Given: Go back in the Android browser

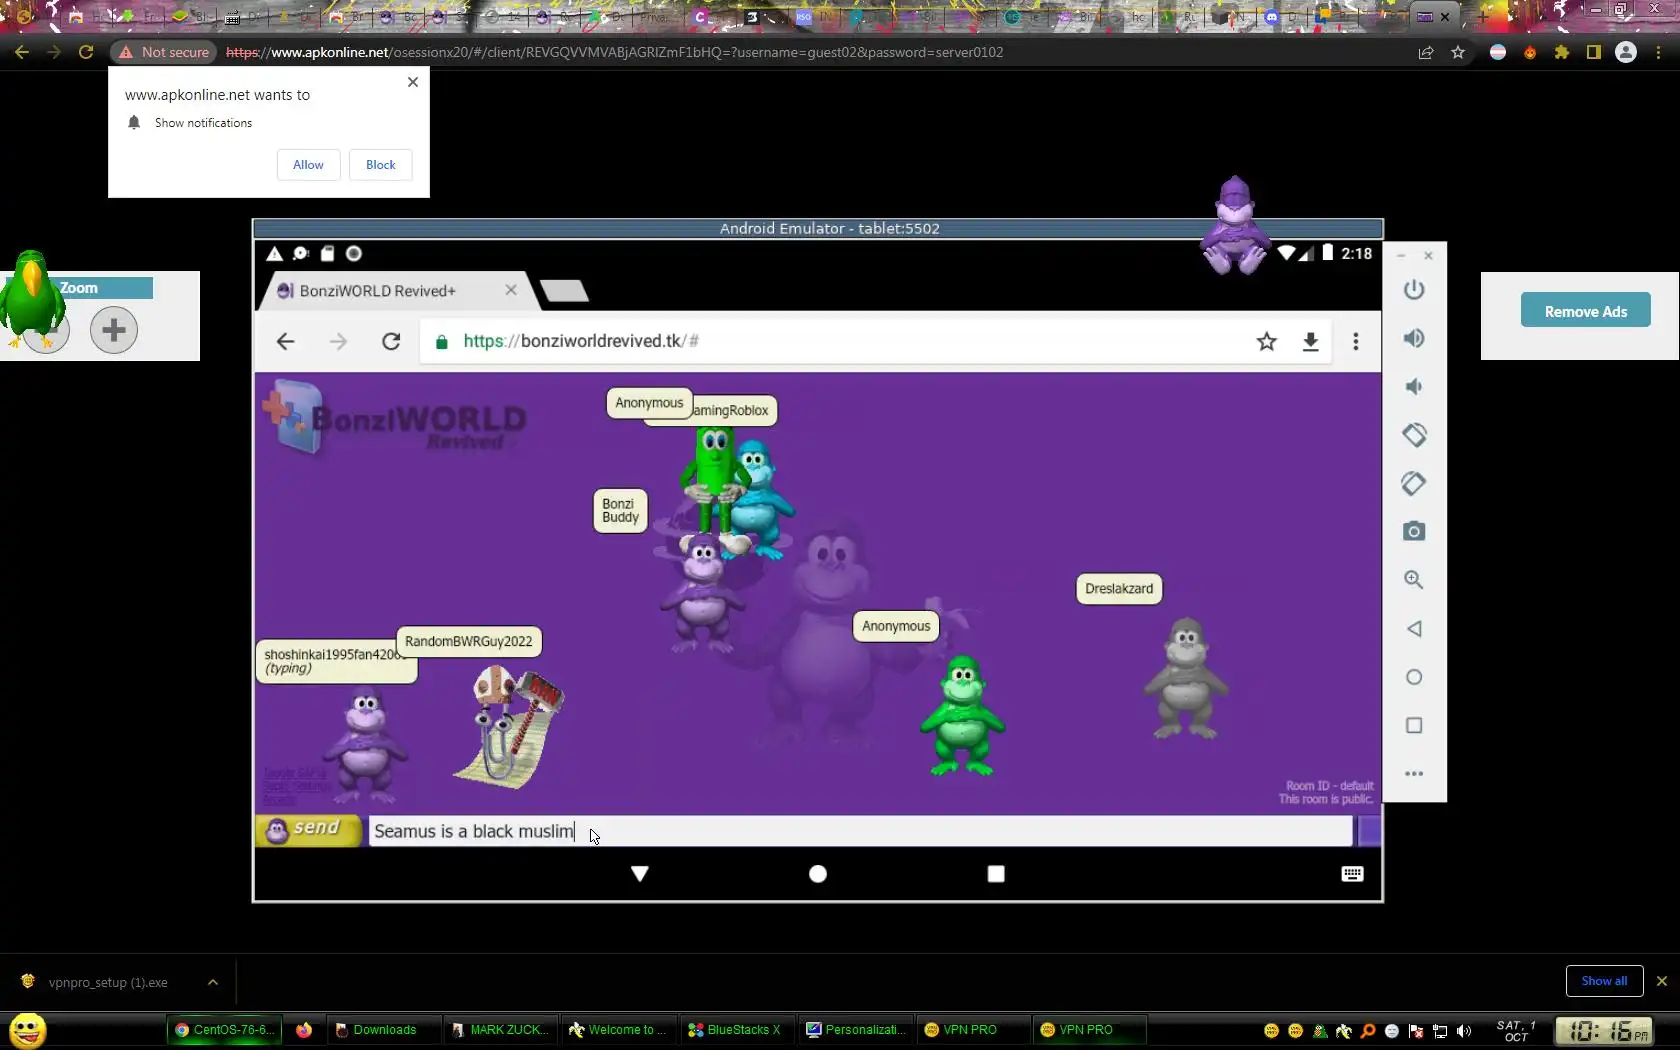Looking at the screenshot, I should [x=285, y=342].
